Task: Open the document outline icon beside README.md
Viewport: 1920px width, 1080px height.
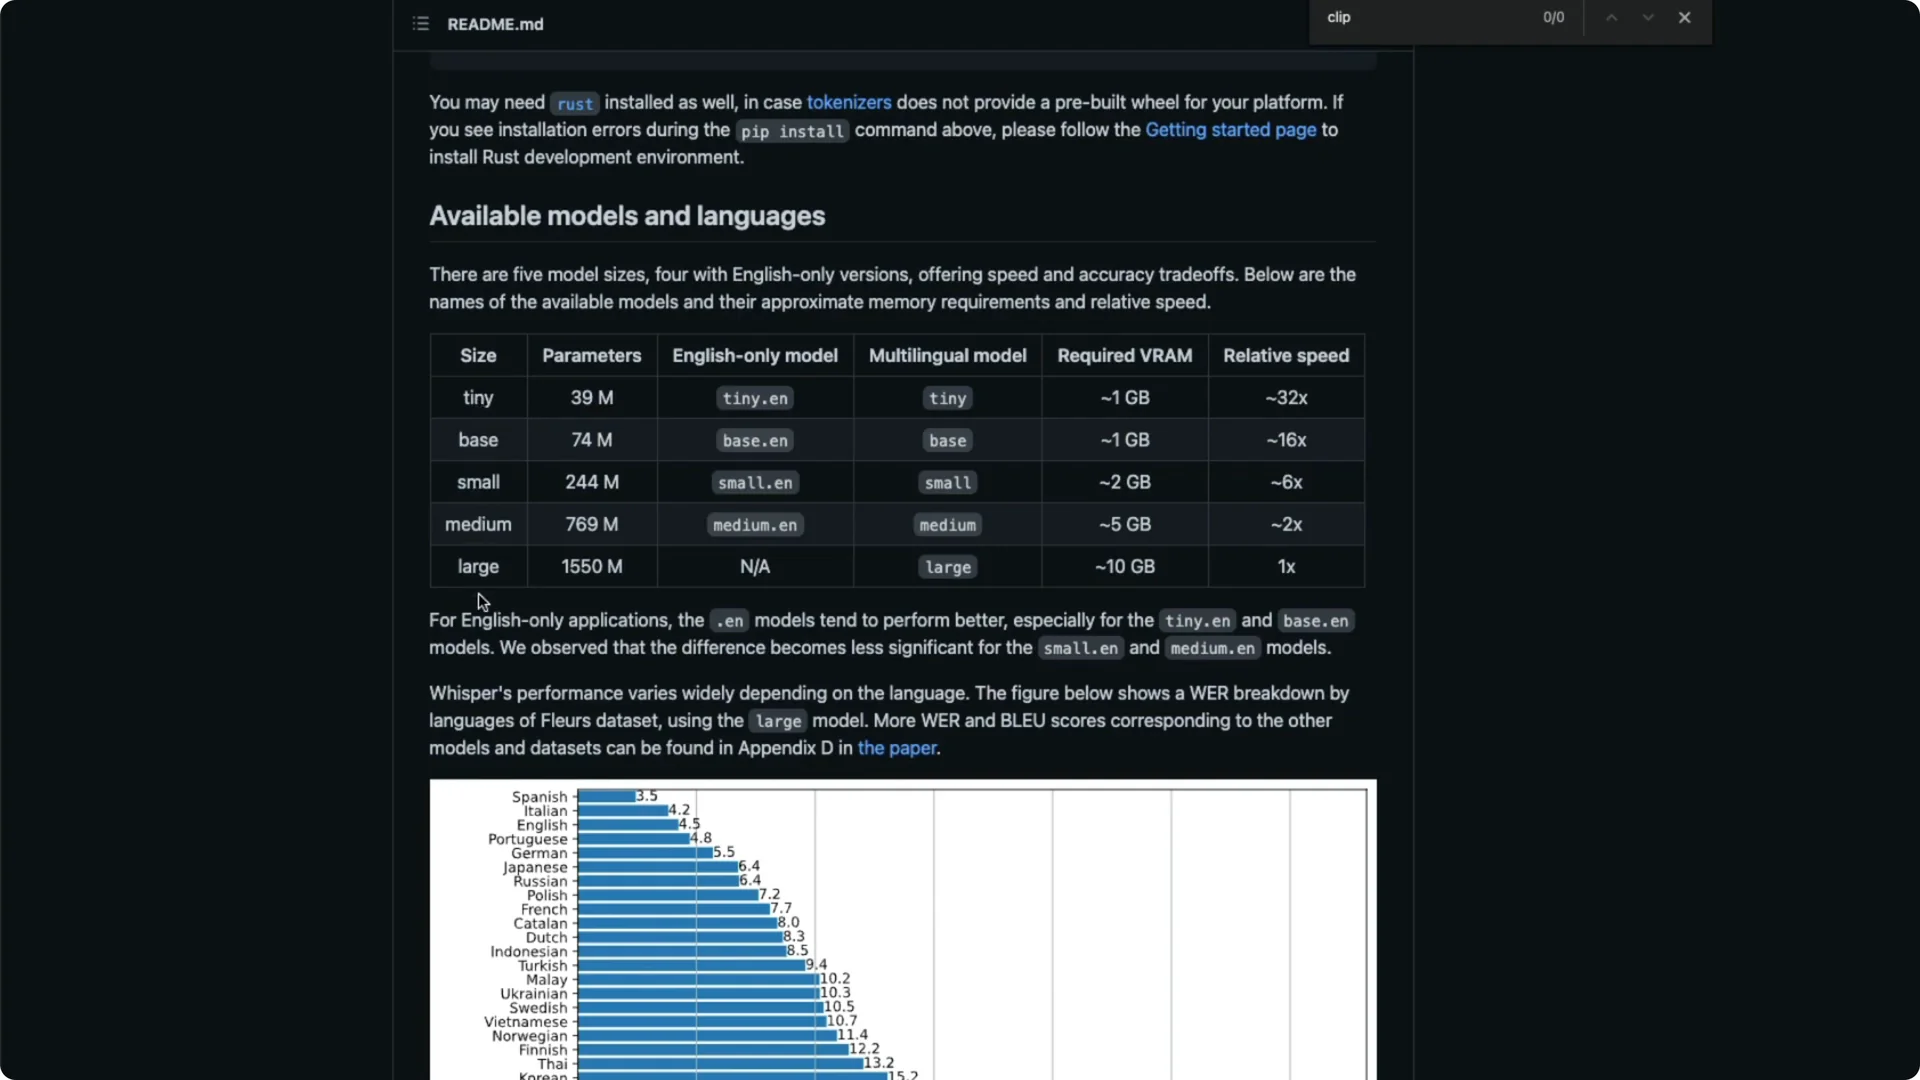Action: 421,23
